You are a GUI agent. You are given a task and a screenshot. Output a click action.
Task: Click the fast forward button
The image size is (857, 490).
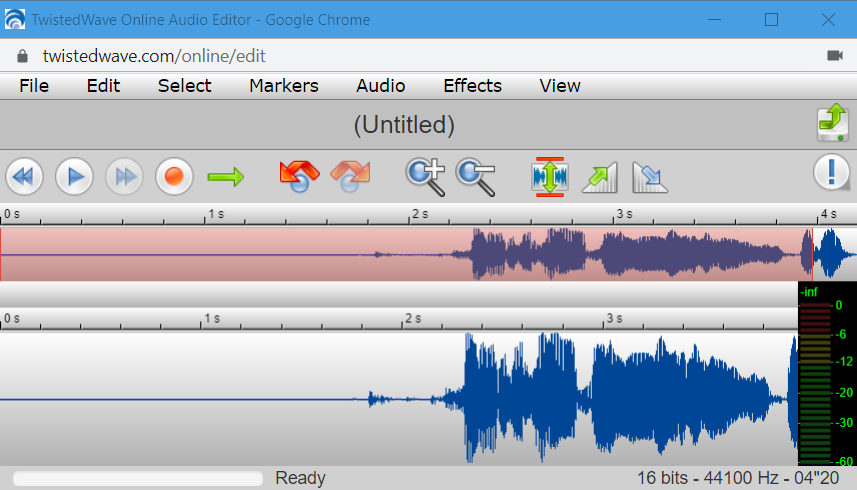124,177
